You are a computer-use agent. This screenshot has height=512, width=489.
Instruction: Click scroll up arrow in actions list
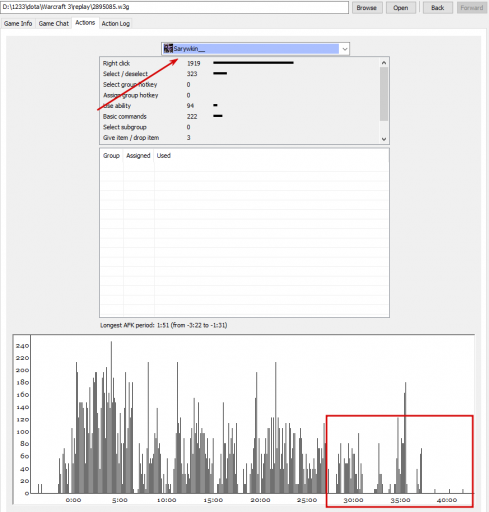click(384, 63)
